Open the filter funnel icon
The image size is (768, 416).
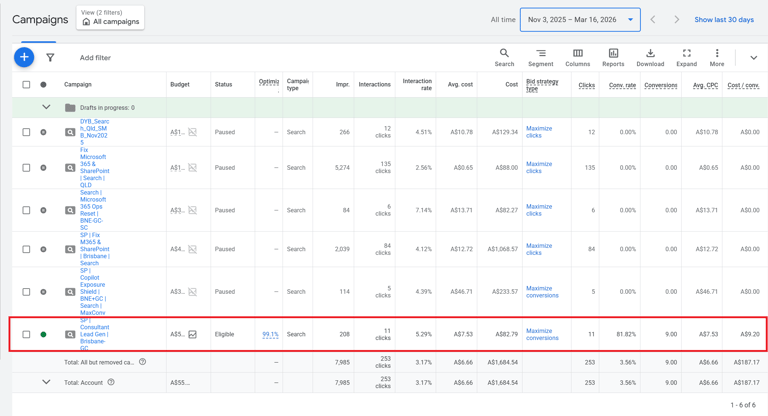[50, 58]
